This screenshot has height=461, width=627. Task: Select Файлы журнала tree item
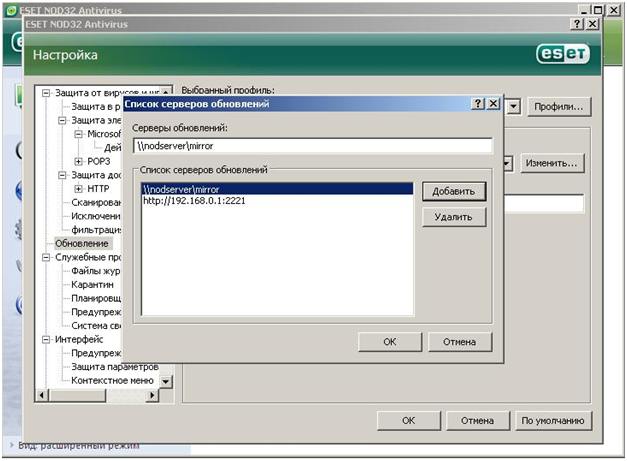coord(96,271)
